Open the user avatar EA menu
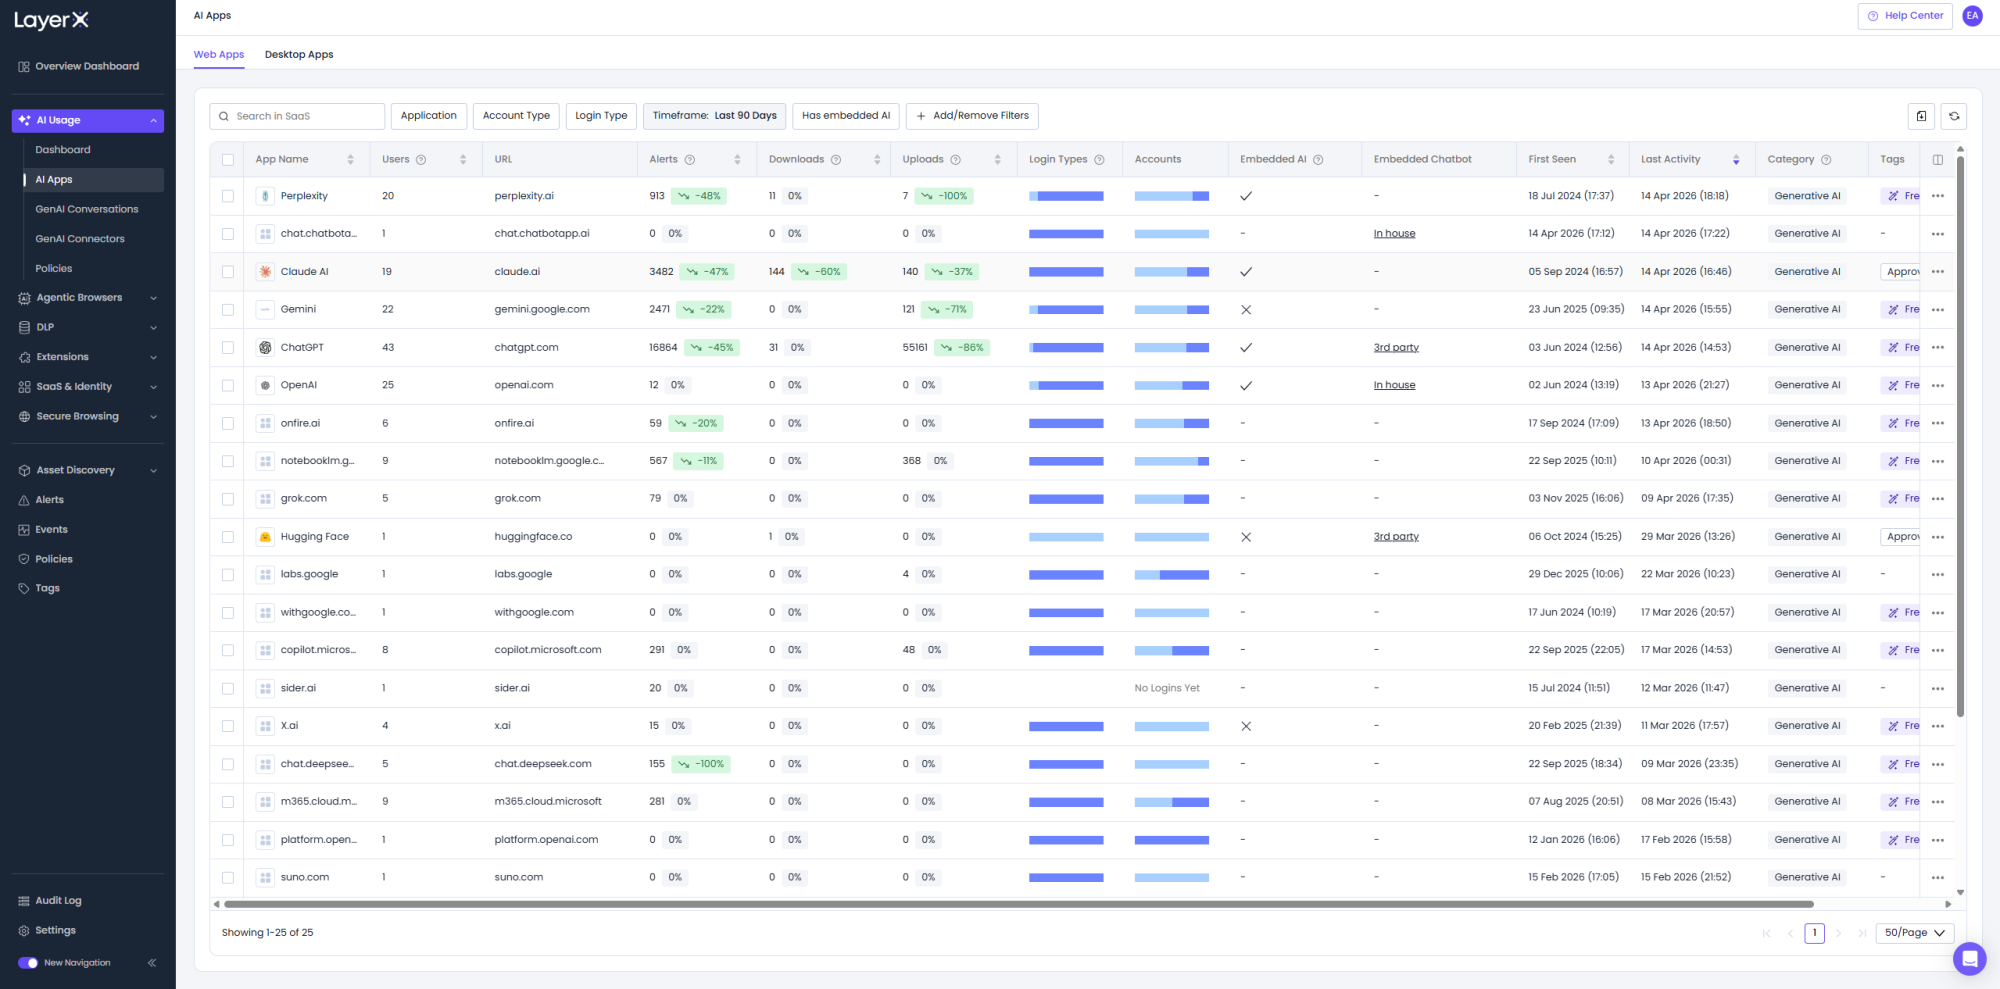 tap(1972, 16)
